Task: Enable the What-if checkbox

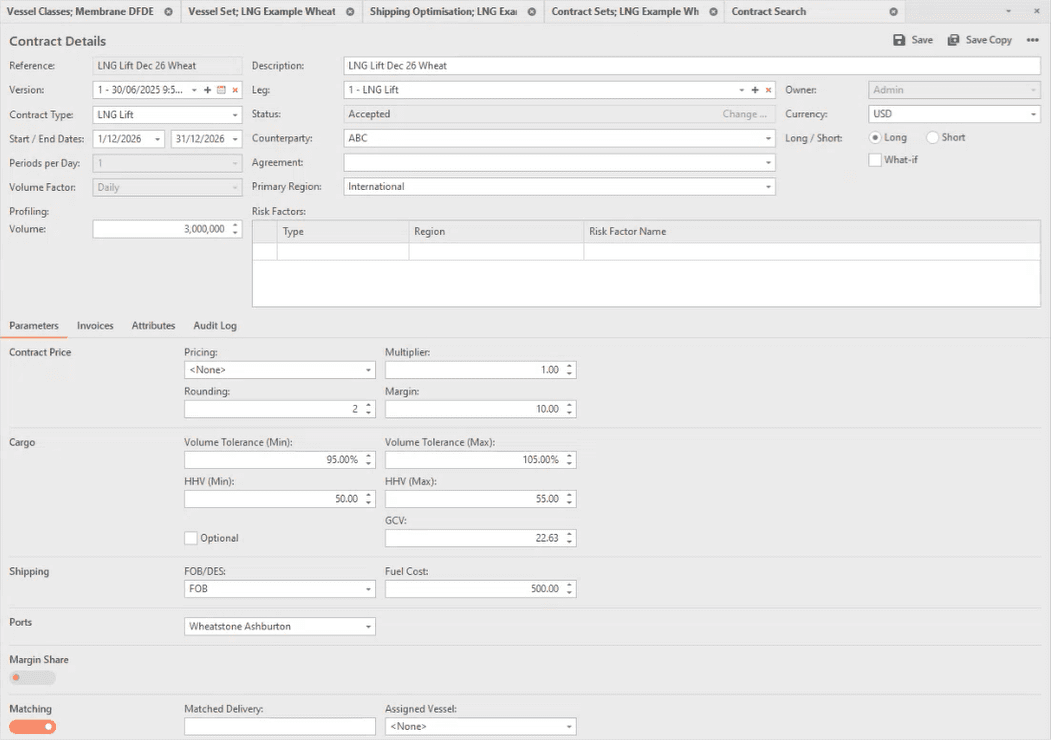Action: (875, 160)
